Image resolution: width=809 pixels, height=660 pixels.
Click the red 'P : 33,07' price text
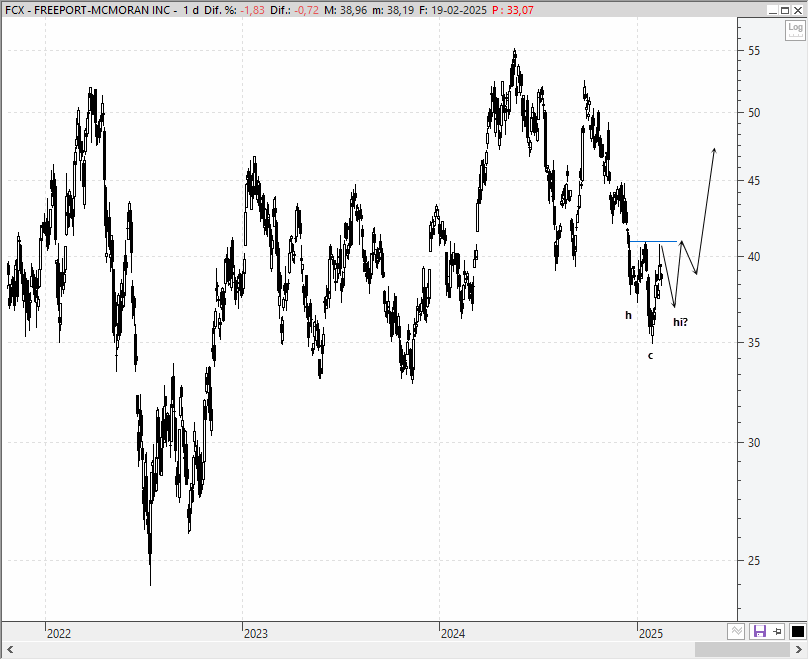pos(512,10)
